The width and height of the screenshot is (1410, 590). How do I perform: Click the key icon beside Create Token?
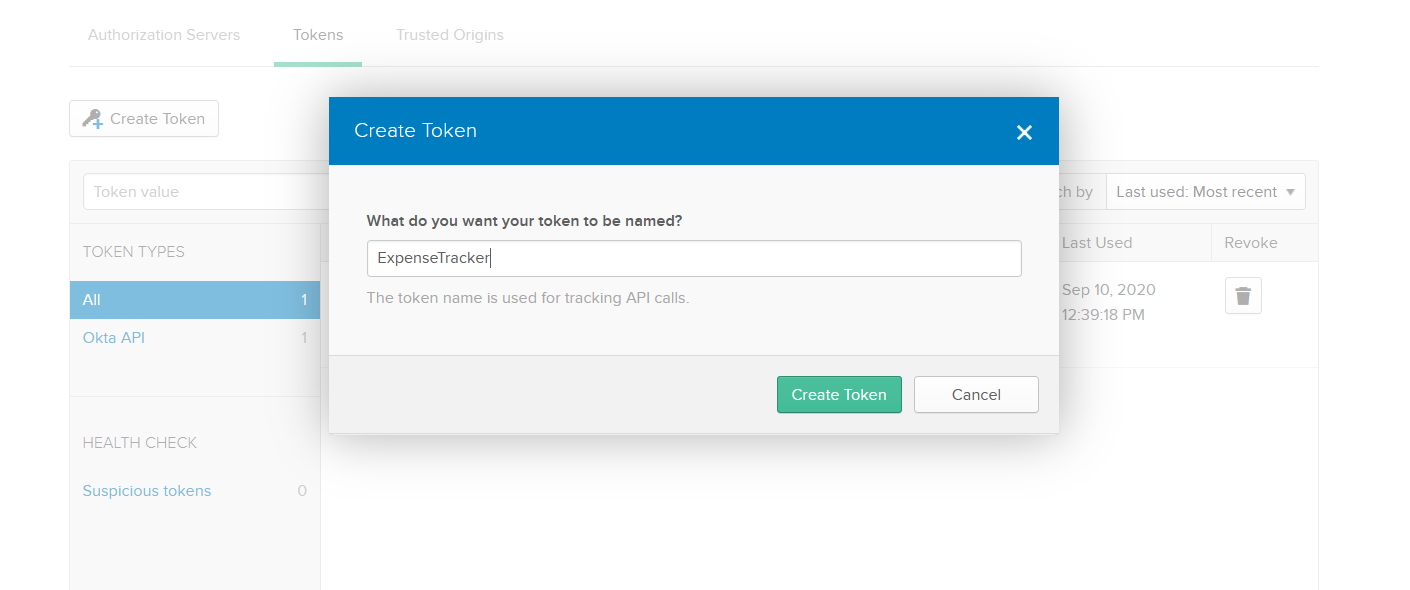pos(93,118)
